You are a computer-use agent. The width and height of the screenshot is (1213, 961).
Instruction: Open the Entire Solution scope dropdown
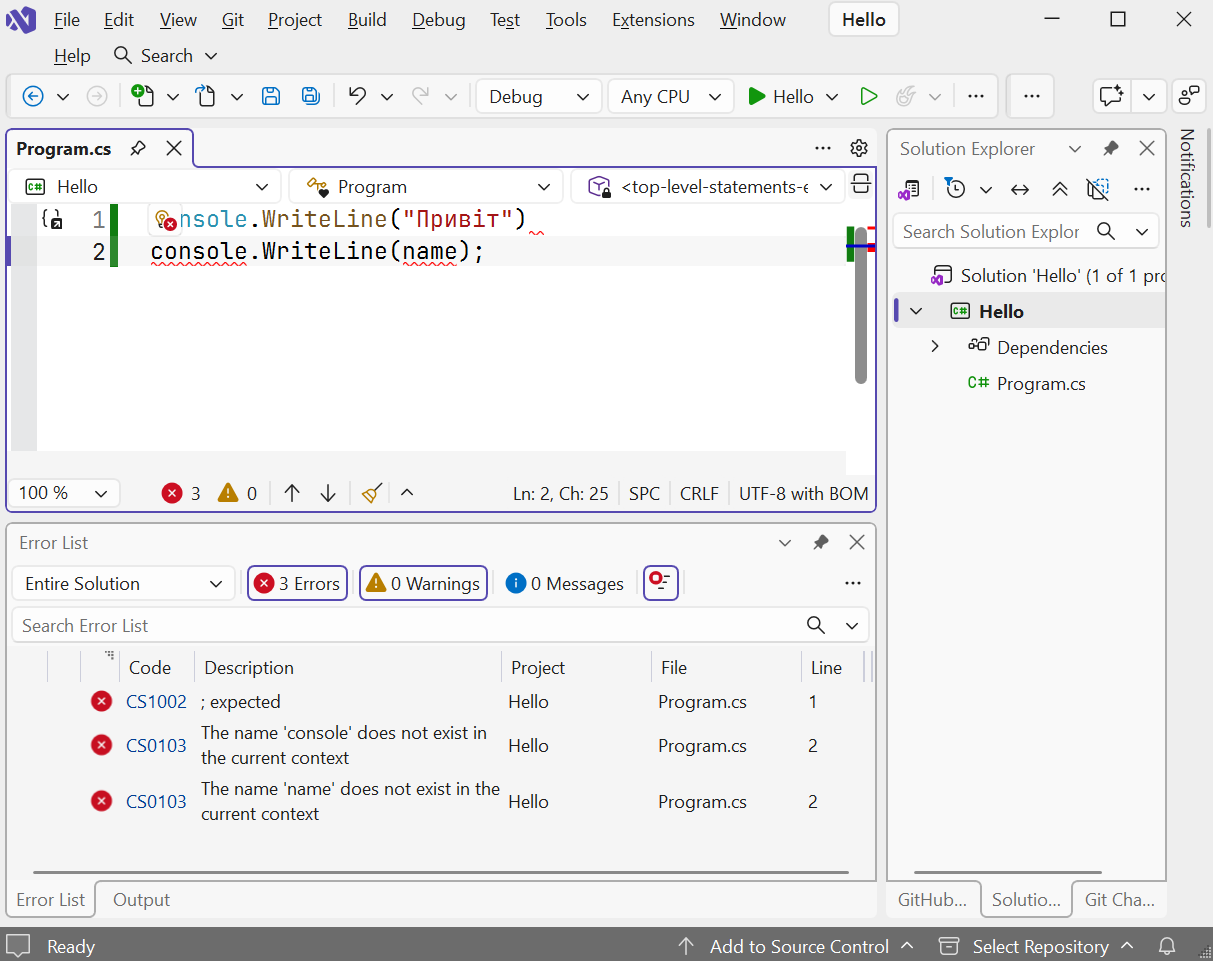click(x=123, y=583)
